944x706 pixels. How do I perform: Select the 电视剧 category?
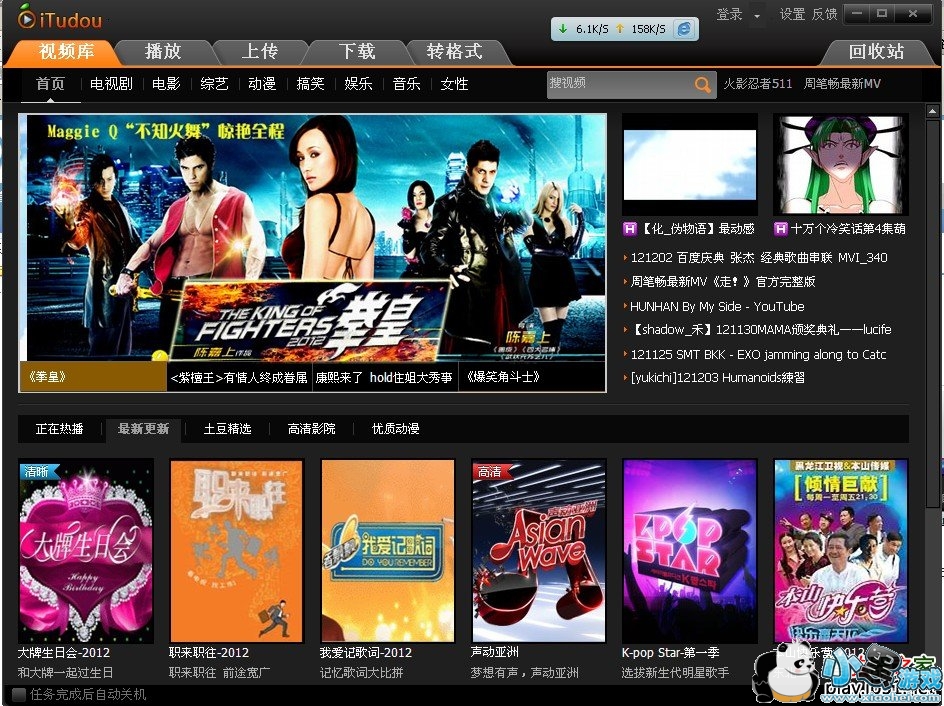[x=111, y=84]
